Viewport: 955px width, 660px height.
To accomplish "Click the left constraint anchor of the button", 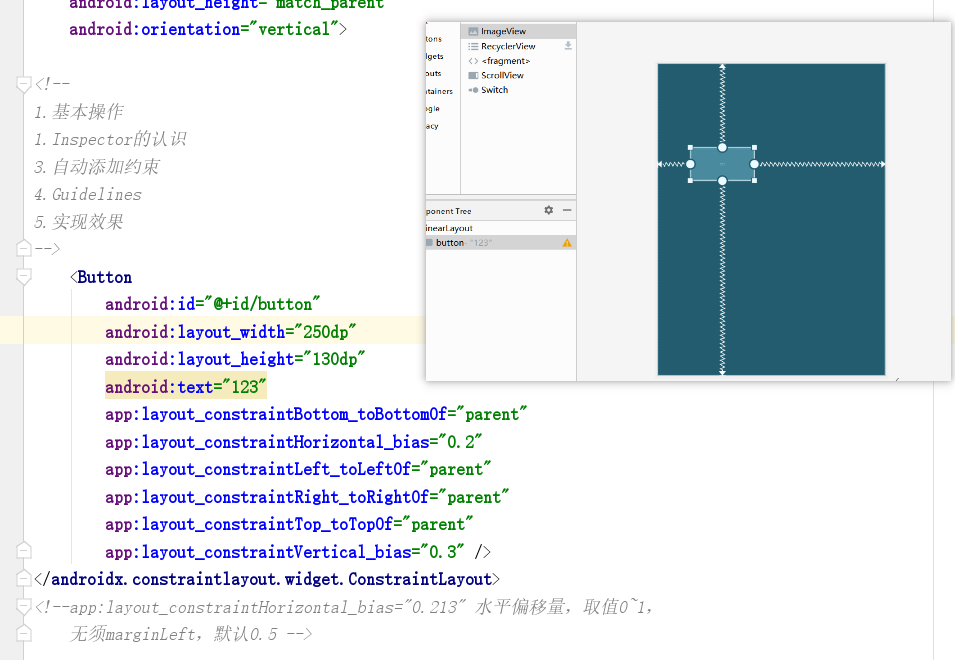I will [x=691, y=164].
